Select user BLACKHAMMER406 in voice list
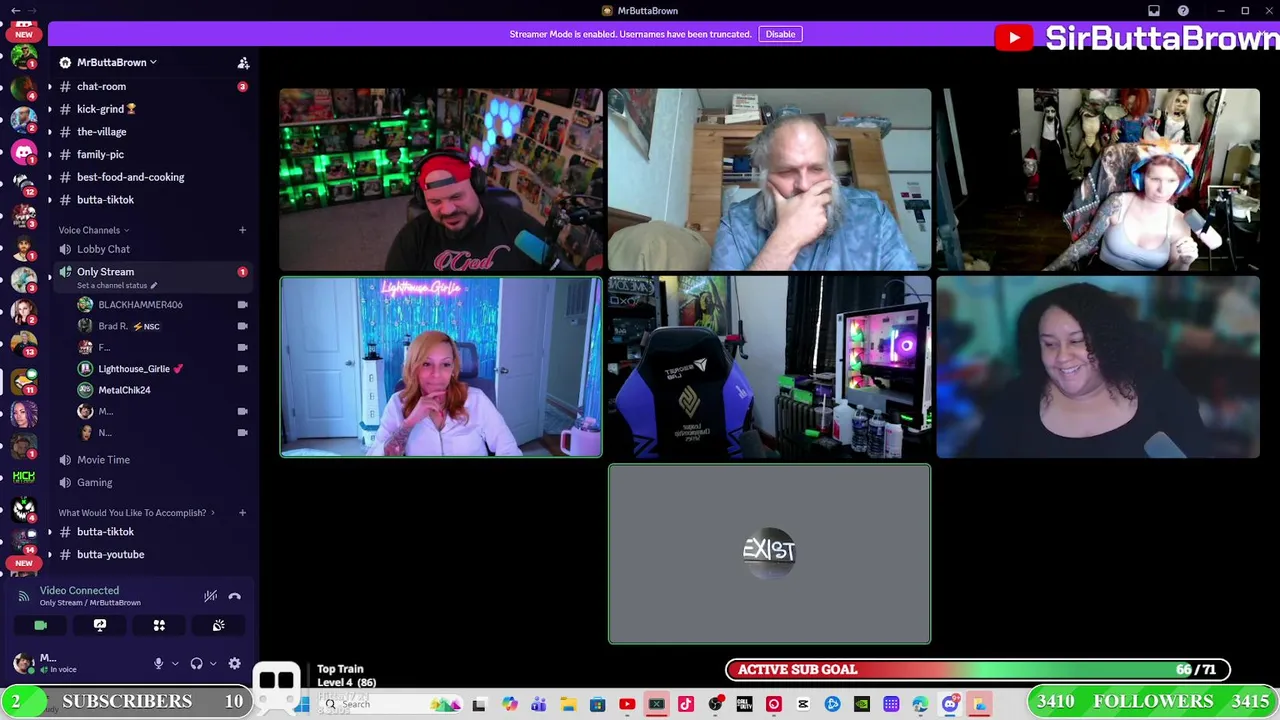The width and height of the screenshot is (1280, 720). coord(140,304)
